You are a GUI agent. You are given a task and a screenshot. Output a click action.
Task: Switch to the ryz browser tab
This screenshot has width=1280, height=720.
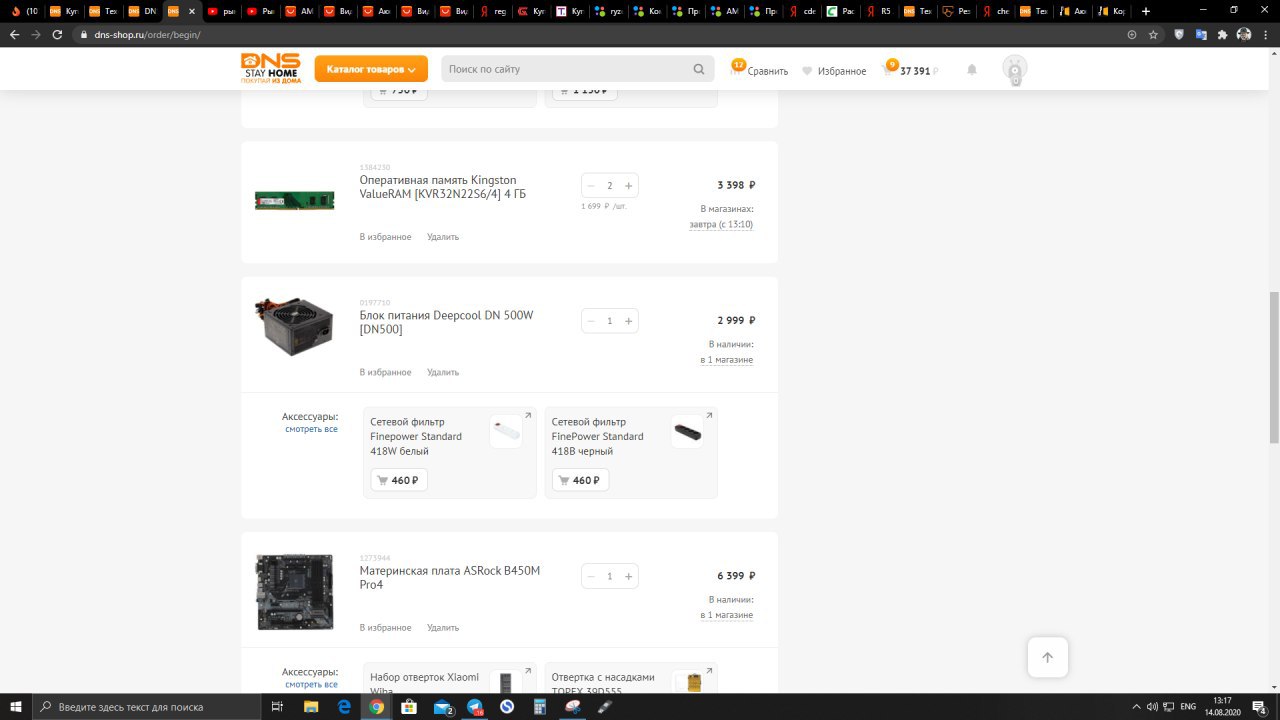pos(609,11)
